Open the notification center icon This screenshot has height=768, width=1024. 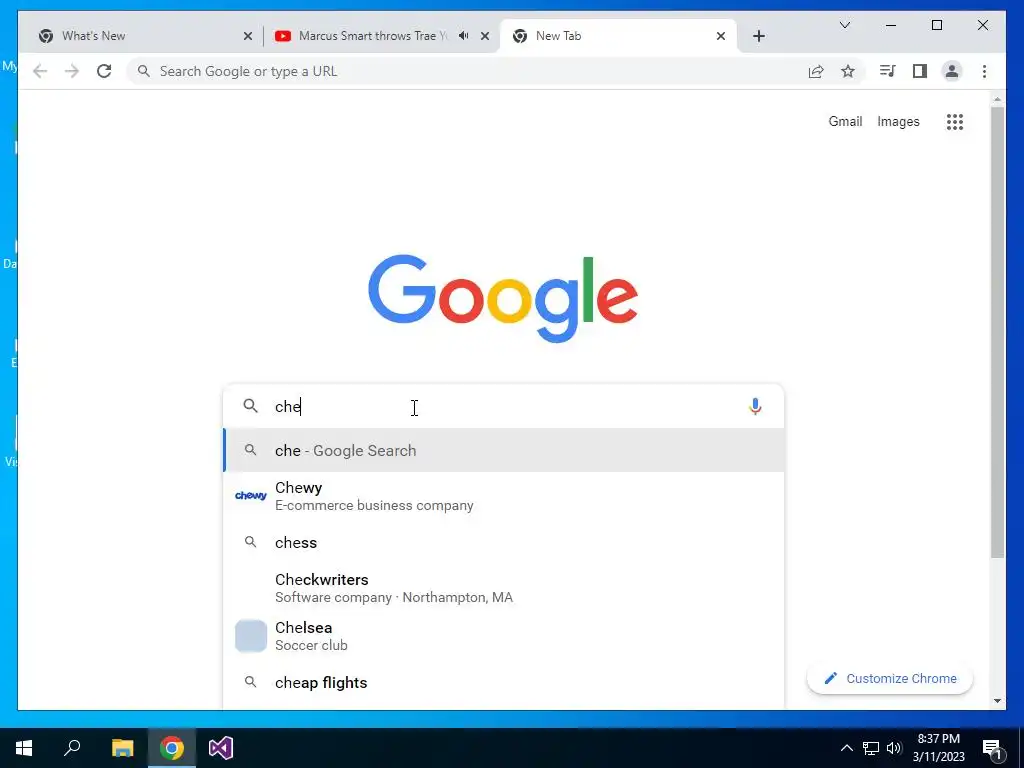992,748
